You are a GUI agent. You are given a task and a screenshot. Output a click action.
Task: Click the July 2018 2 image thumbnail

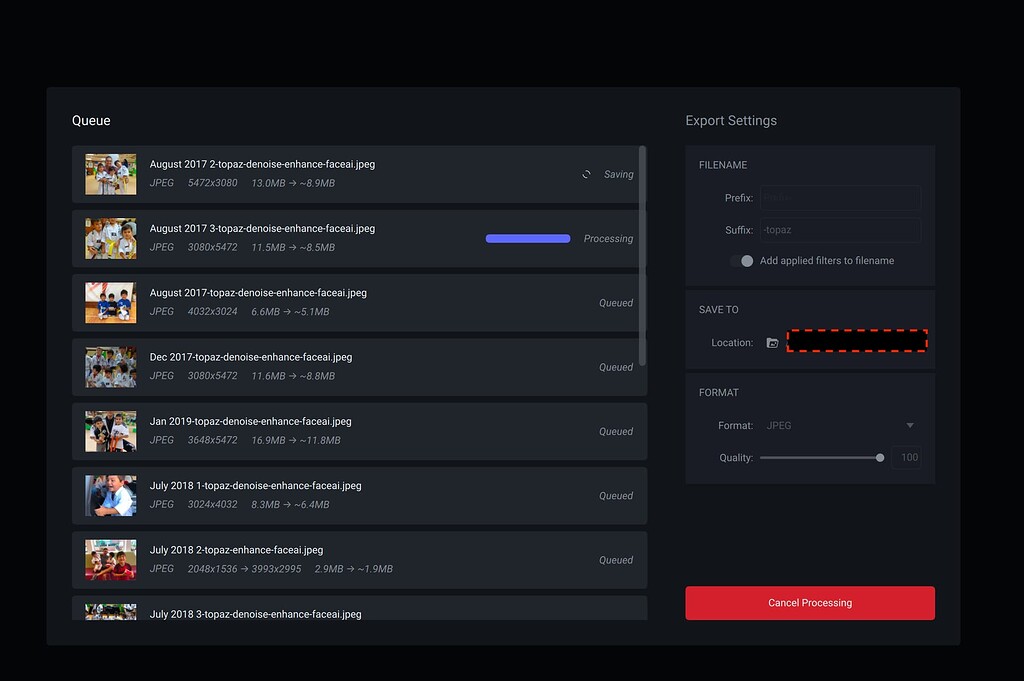[110, 560]
